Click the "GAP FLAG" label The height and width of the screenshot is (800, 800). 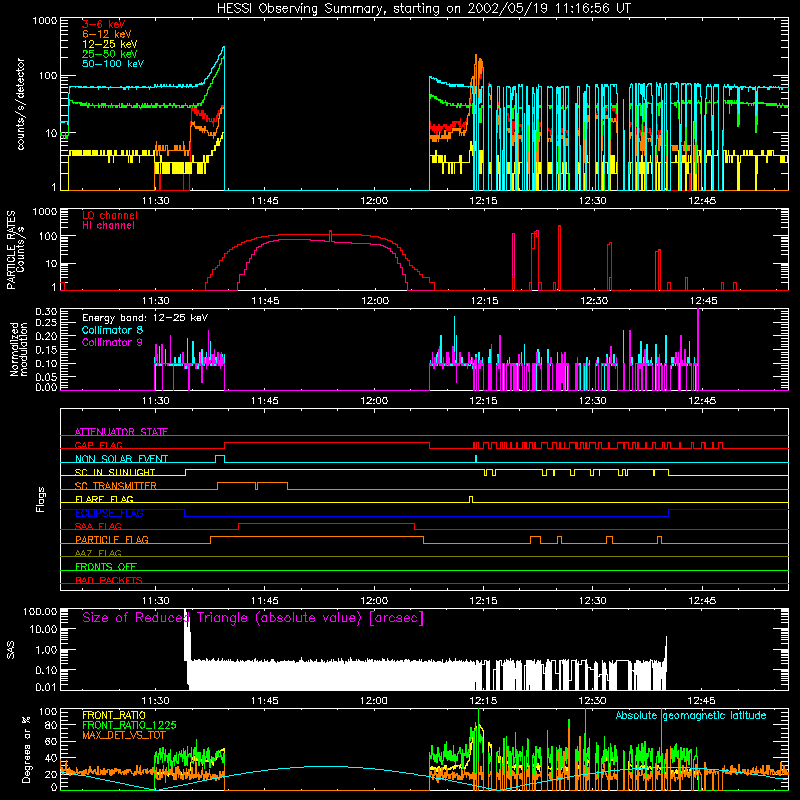(x=98, y=445)
